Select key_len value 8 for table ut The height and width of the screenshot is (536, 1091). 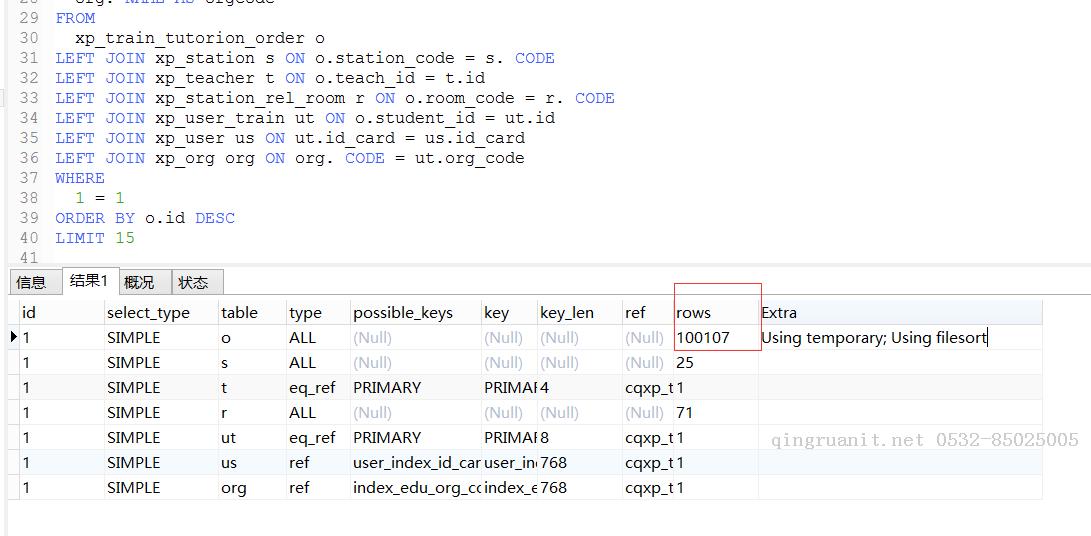coord(580,438)
